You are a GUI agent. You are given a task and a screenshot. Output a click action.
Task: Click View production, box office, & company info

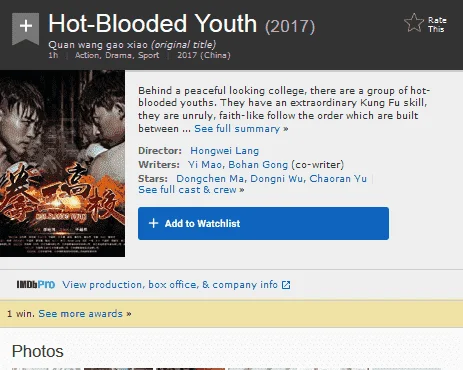point(170,285)
